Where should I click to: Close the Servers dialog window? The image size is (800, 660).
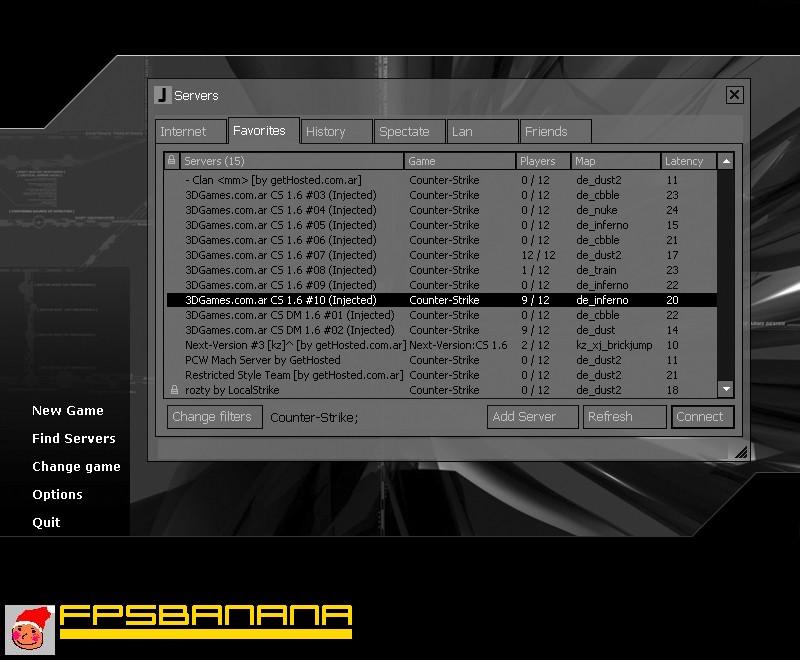click(x=734, y=95)
